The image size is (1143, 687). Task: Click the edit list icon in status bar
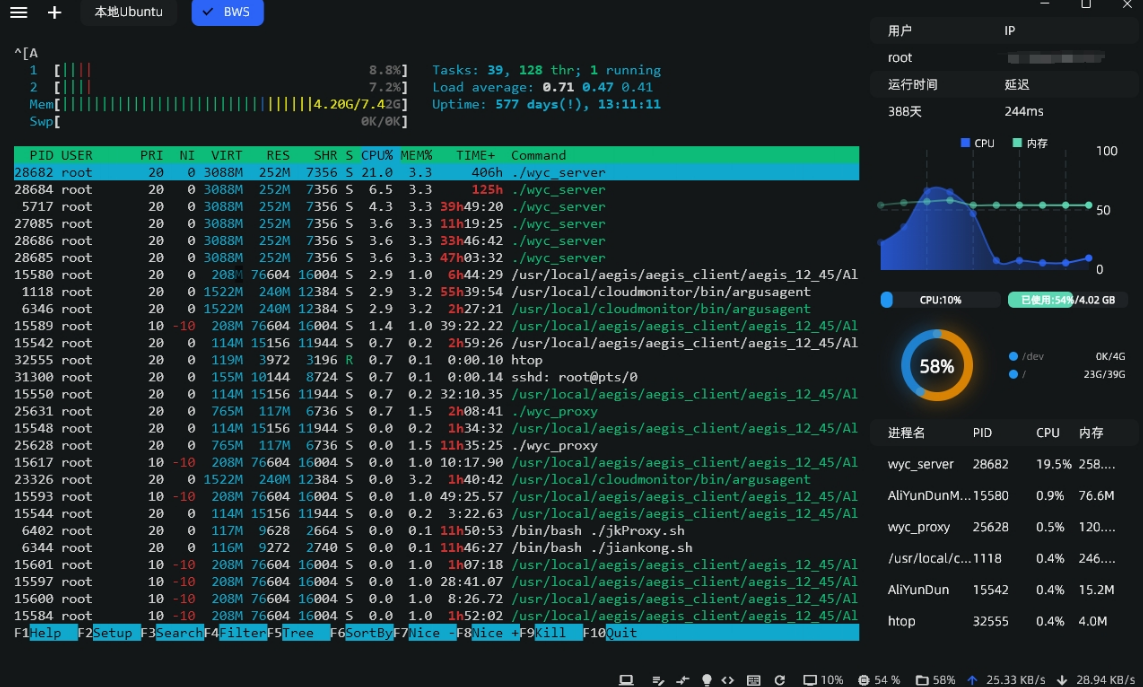[658, 680]
